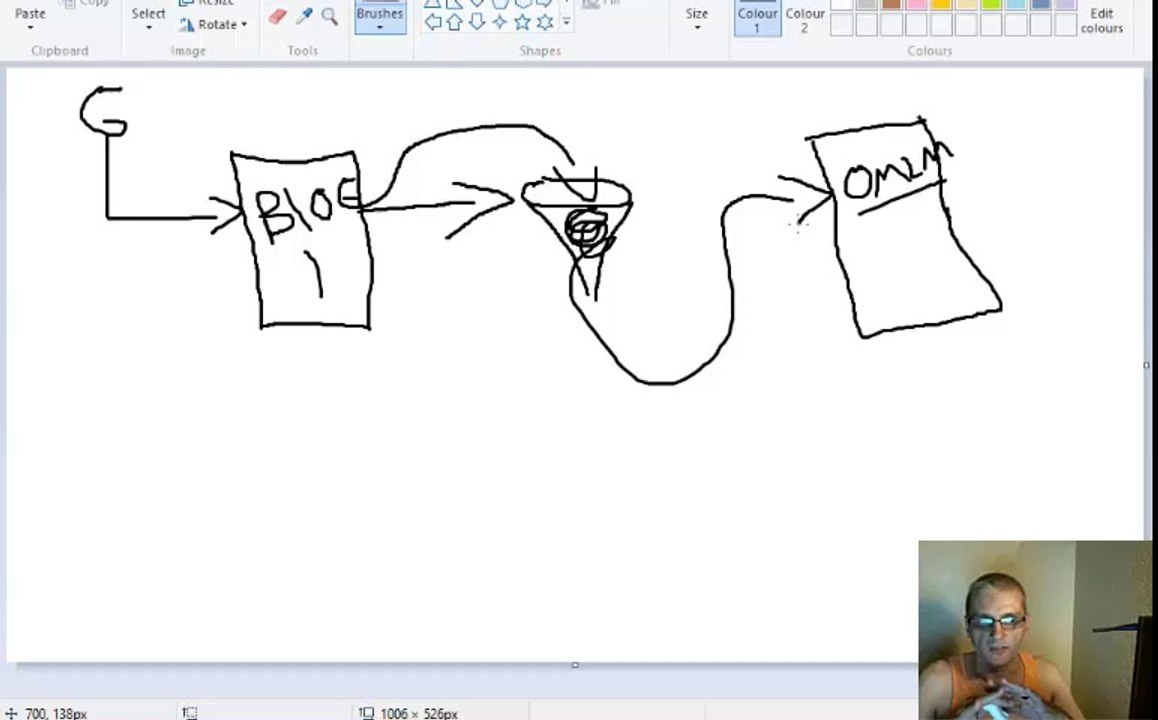Open the Paste dropdown arrow
Screen dimensions: 1158x720
(30, 28)
